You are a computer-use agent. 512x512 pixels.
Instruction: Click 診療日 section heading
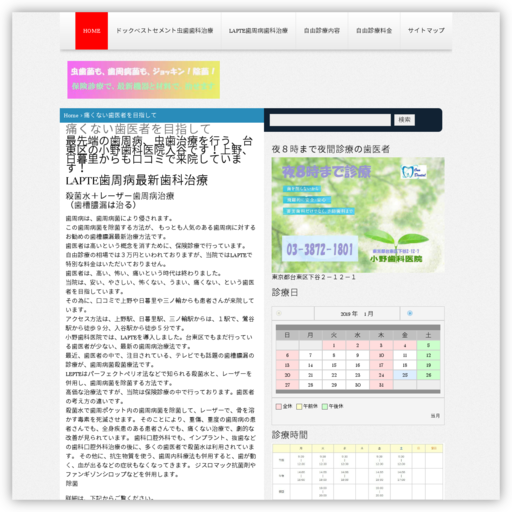285,293
